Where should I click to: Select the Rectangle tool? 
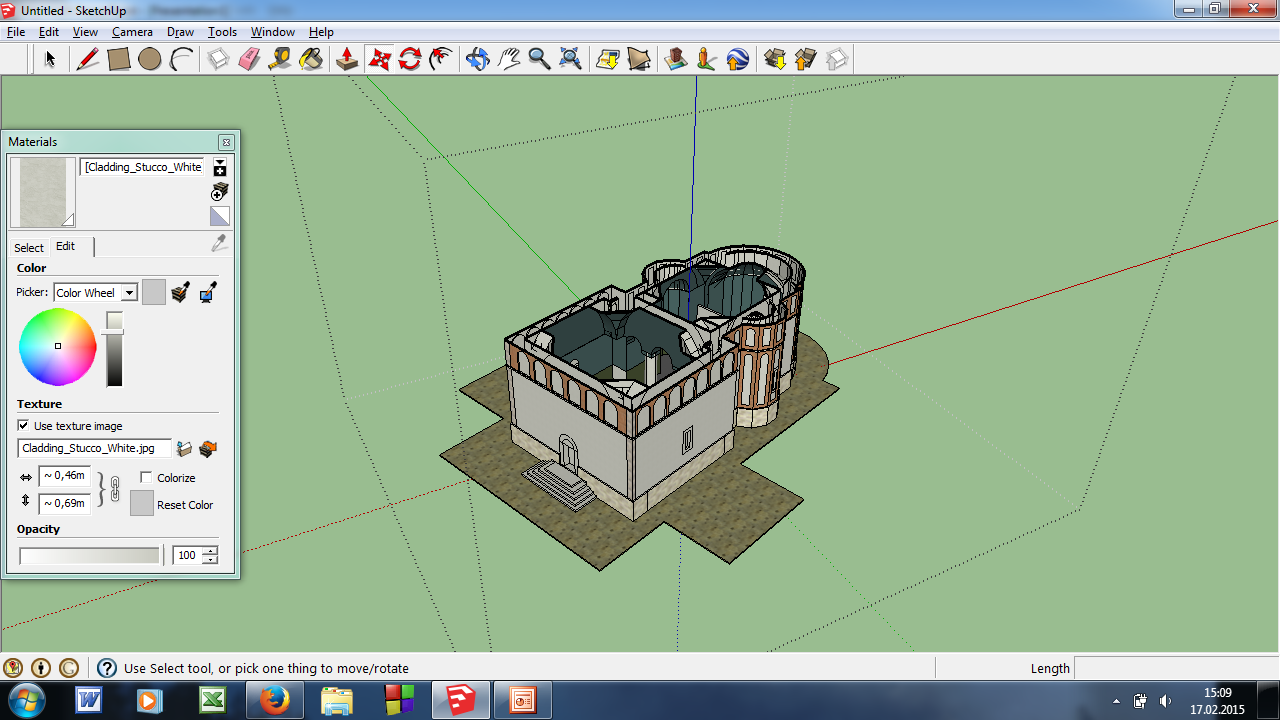[119, 59]
